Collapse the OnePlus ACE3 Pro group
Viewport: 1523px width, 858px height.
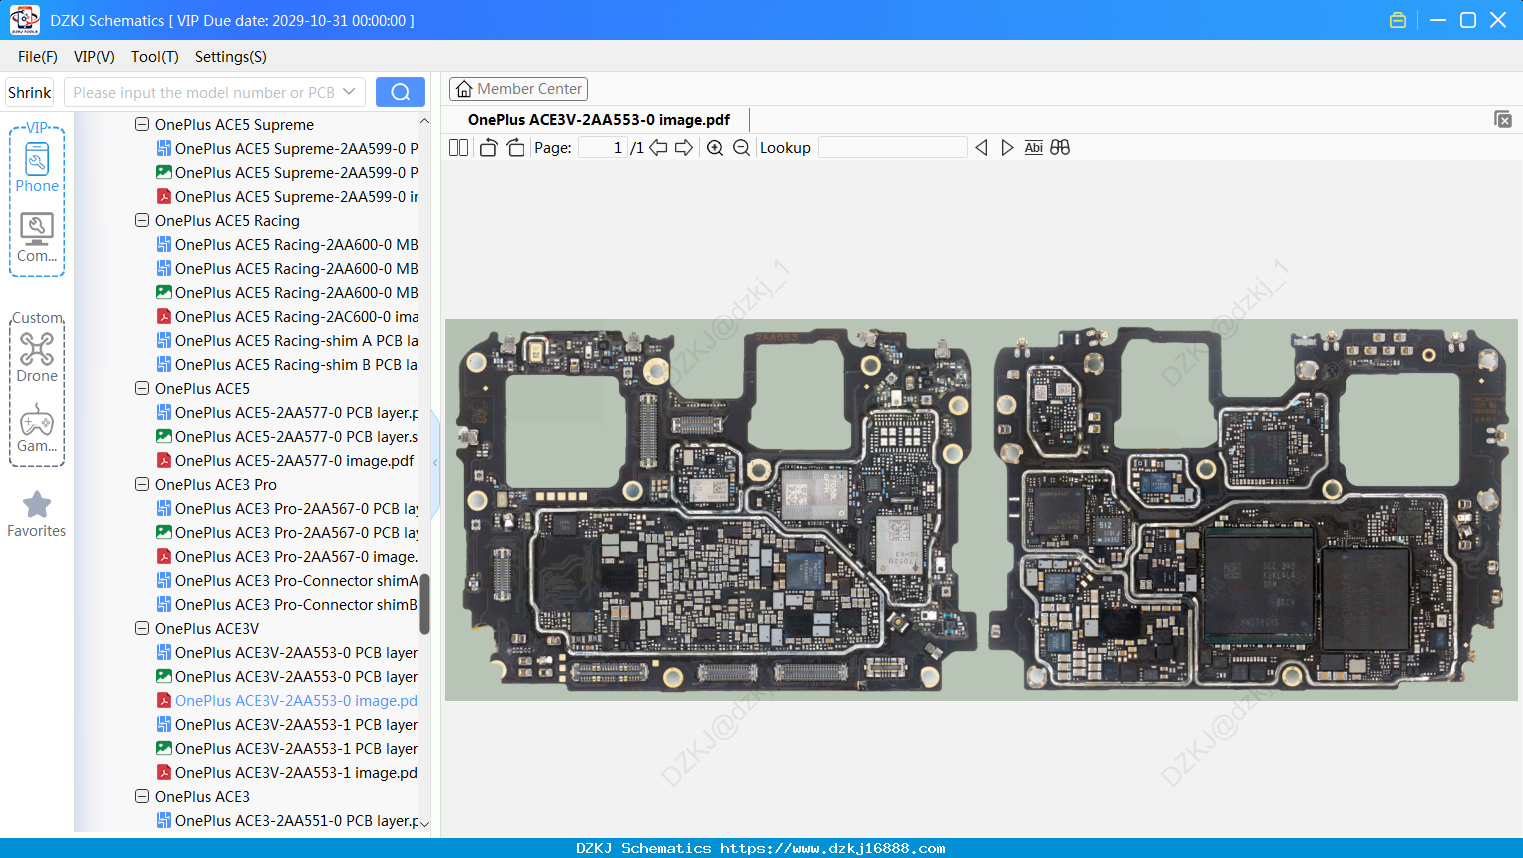142,484
